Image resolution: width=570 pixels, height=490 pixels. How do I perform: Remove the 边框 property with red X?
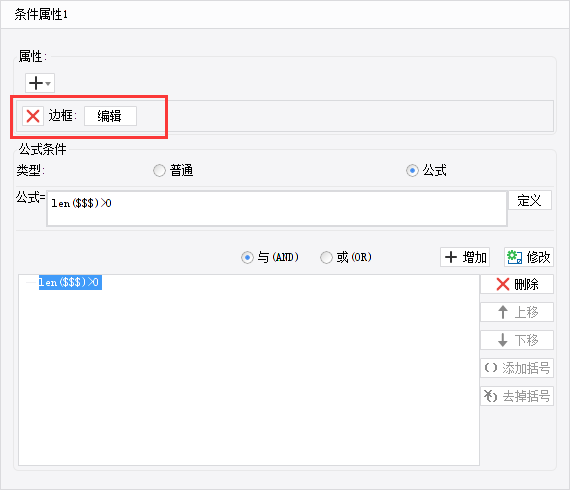(x=33, y=116)
